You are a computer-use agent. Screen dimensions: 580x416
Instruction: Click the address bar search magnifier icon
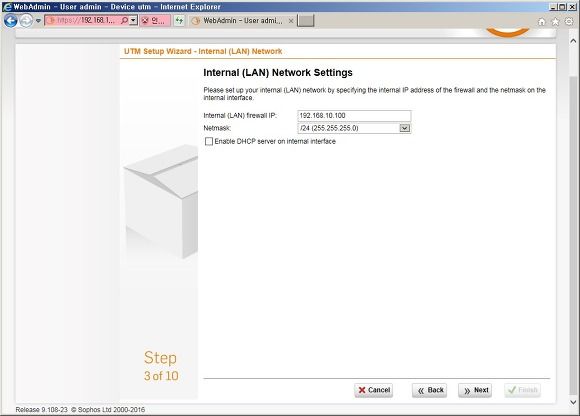click(x=124, y=21)
